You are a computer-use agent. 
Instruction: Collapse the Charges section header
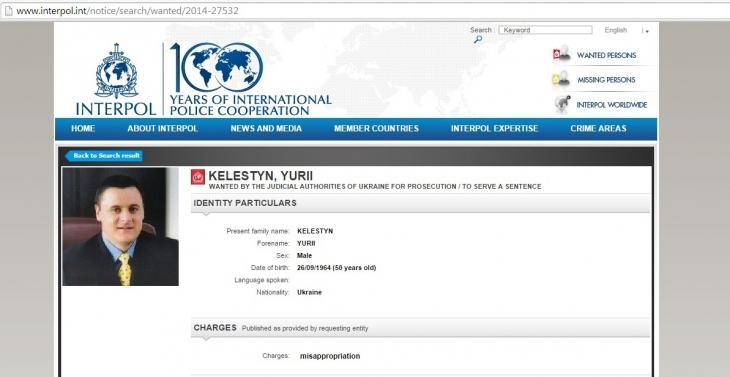click(420, 328)
